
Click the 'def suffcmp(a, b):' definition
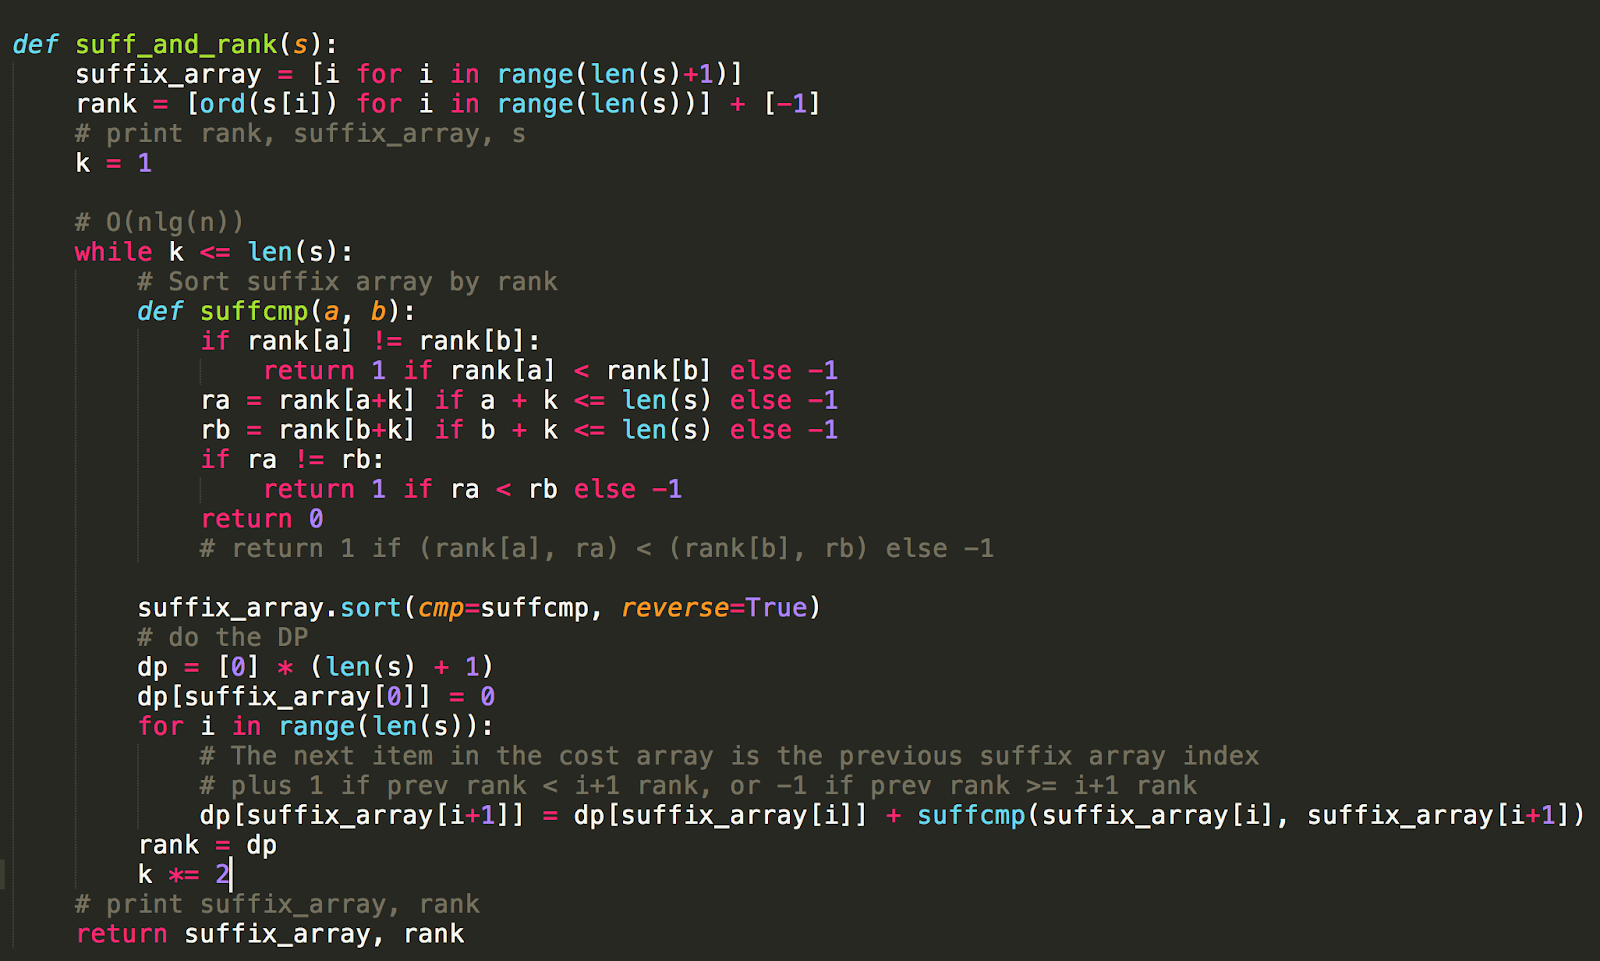click(x=277, y=312)
